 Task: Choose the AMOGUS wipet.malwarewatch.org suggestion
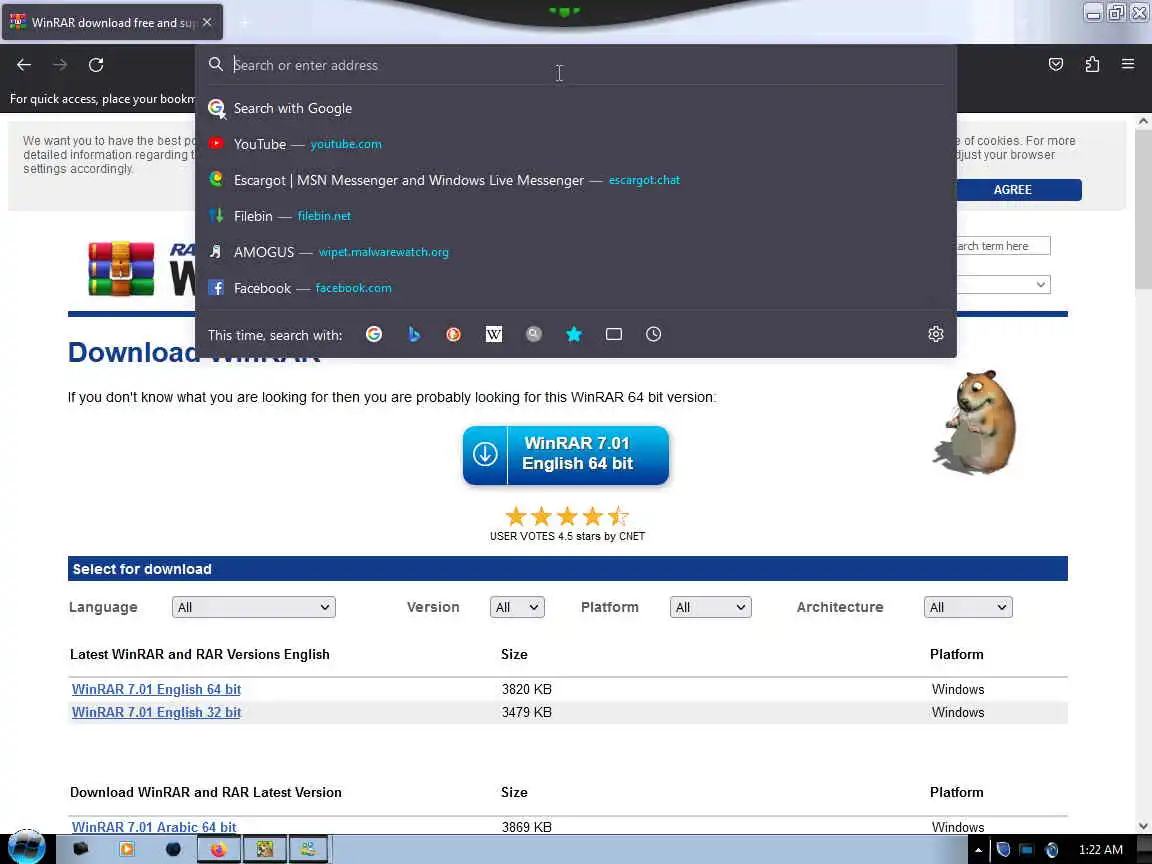tap(575, 252)
